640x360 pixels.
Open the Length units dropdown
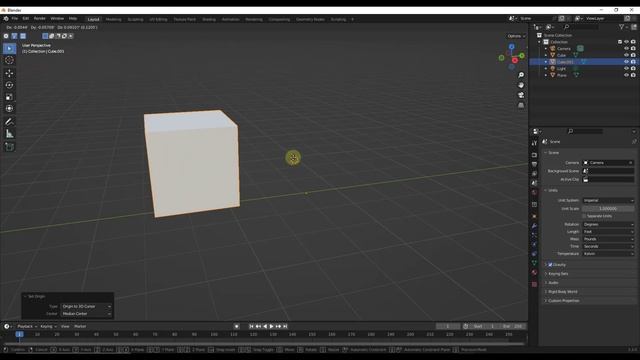point(608,232)
